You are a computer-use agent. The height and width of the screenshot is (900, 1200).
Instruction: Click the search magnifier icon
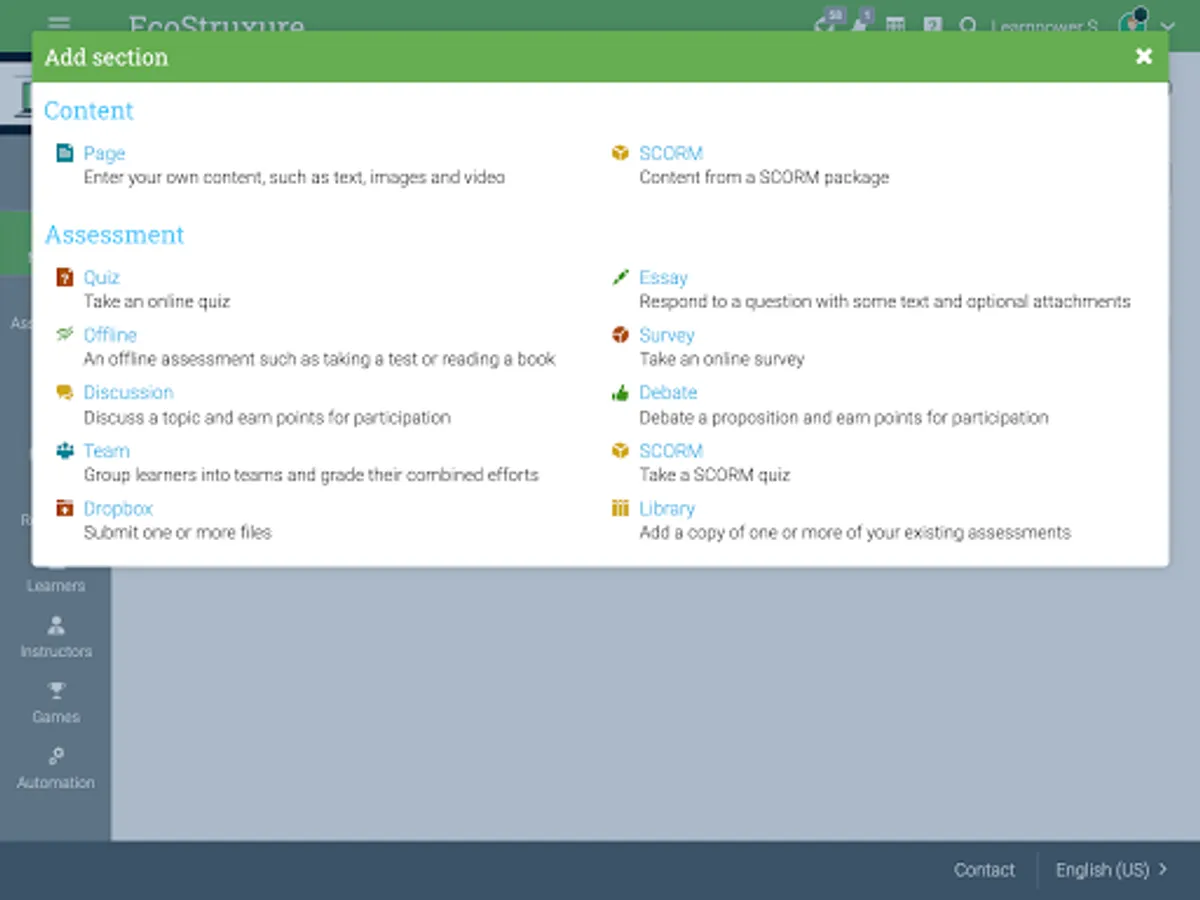[968, 24]
